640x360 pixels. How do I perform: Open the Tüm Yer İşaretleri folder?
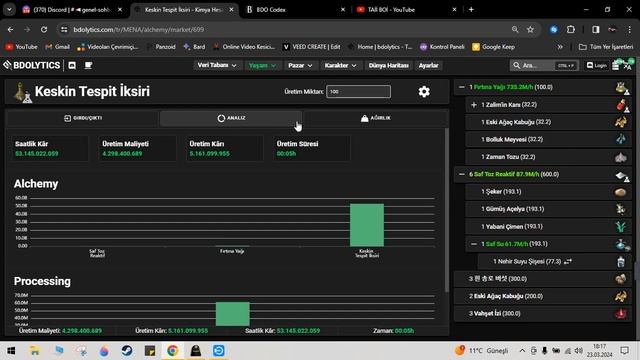(606, 47)
